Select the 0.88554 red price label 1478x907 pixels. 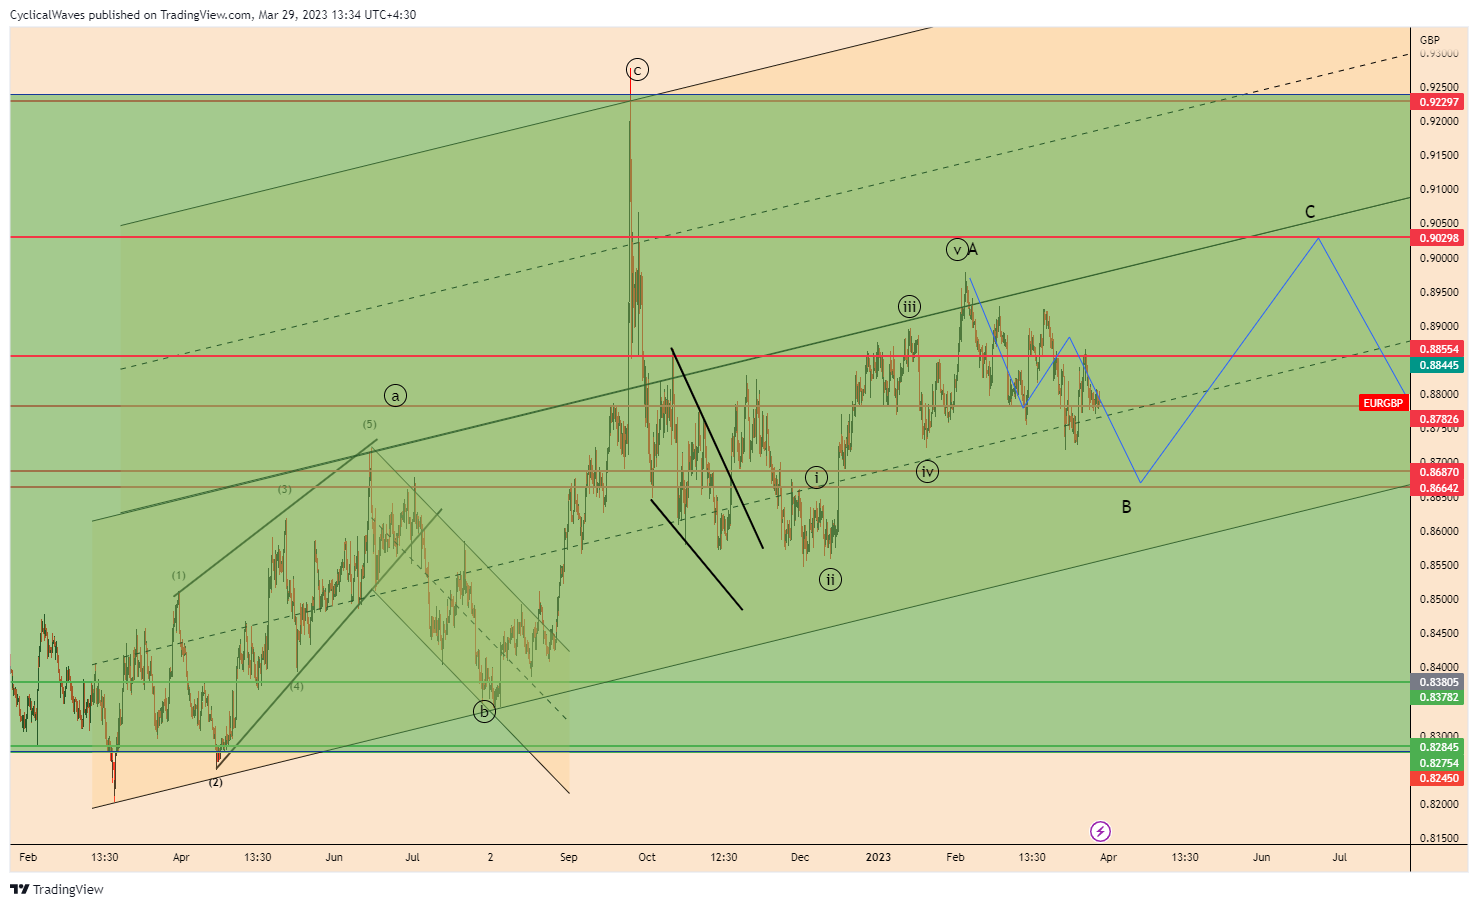pyautogui.click(x=1439, y=349)
